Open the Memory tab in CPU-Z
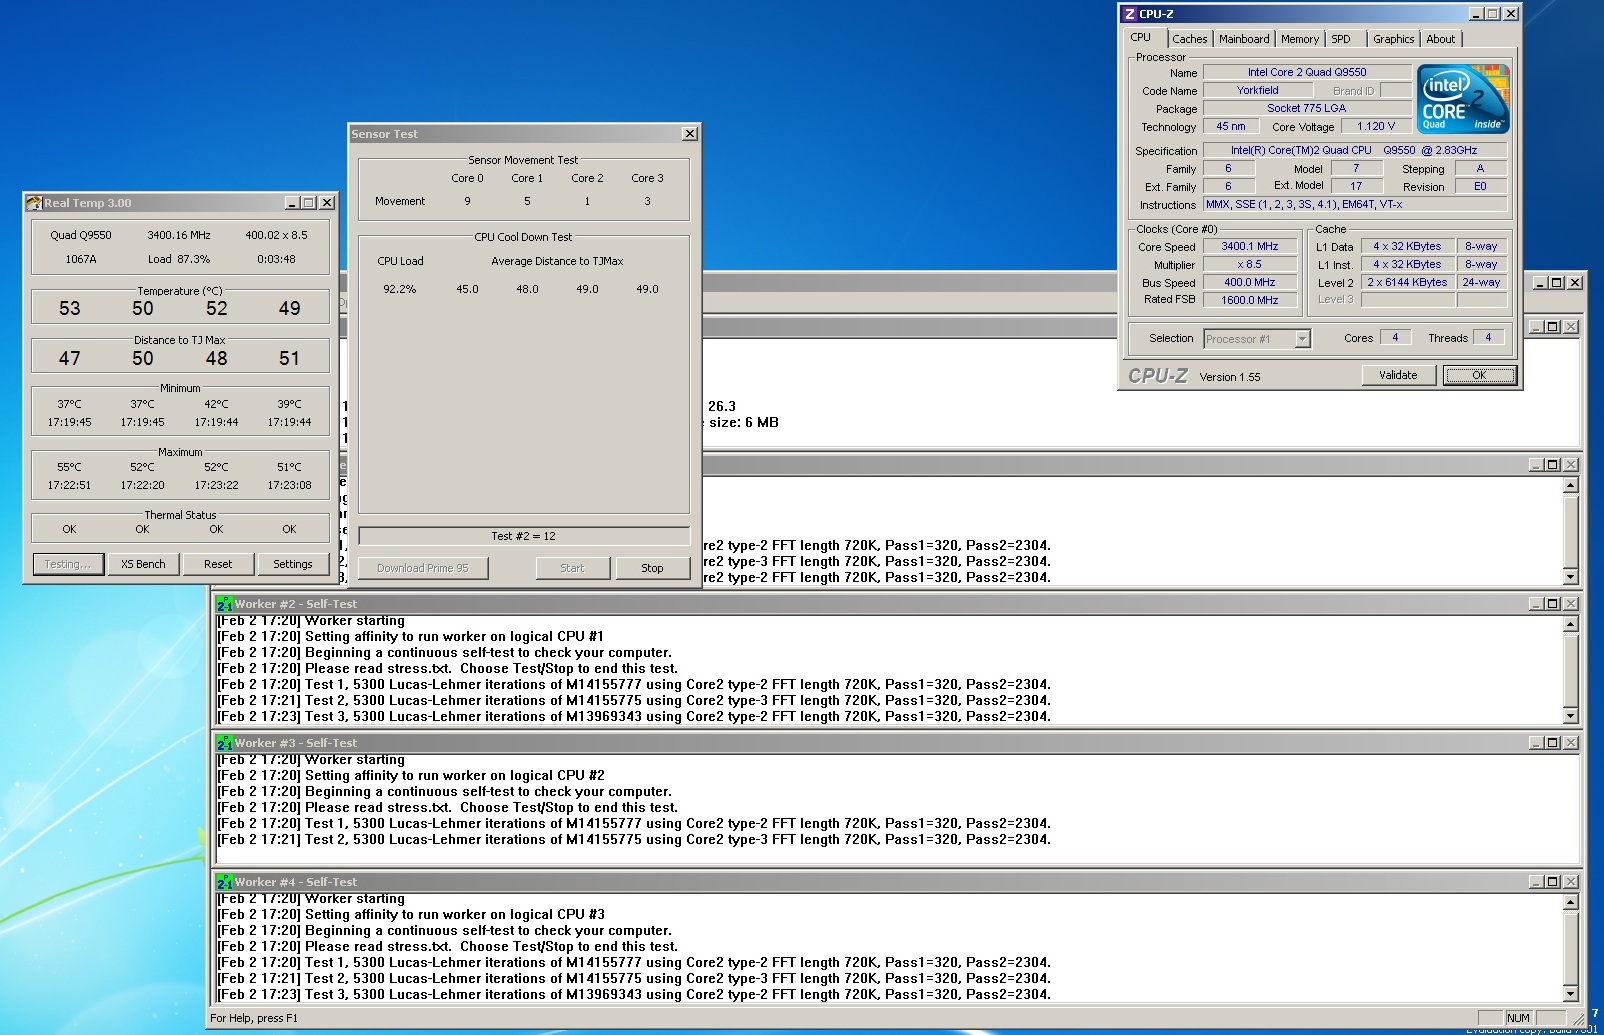 coord(1300,39)
